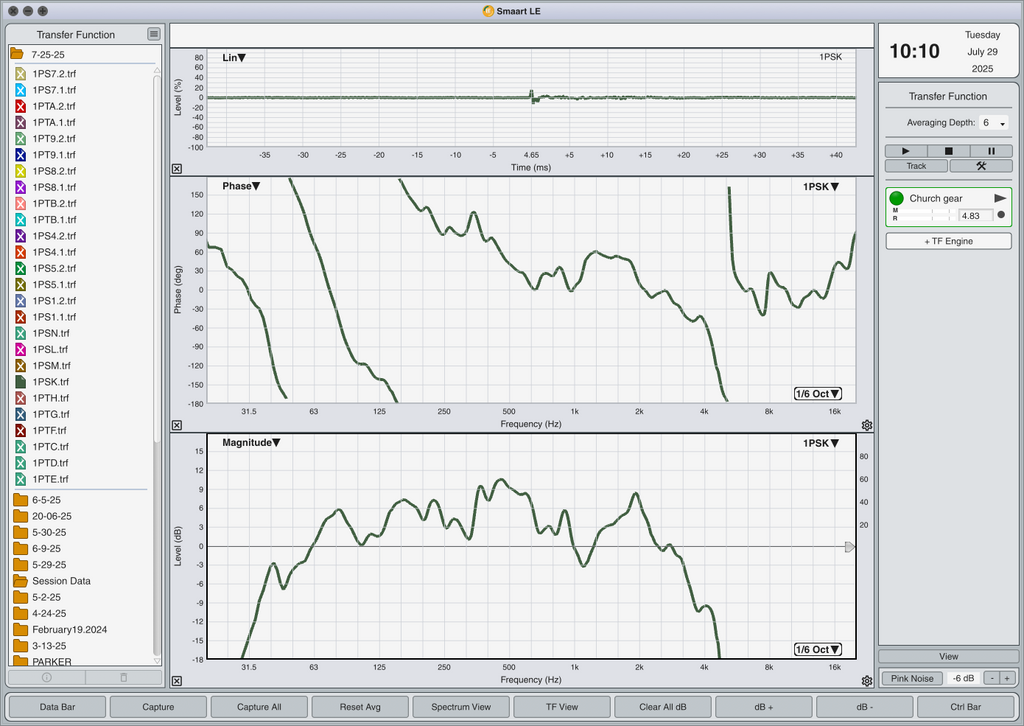Screen dimensions: 1024x726
Task: Click the dB - button
Action: pos(865,706)
